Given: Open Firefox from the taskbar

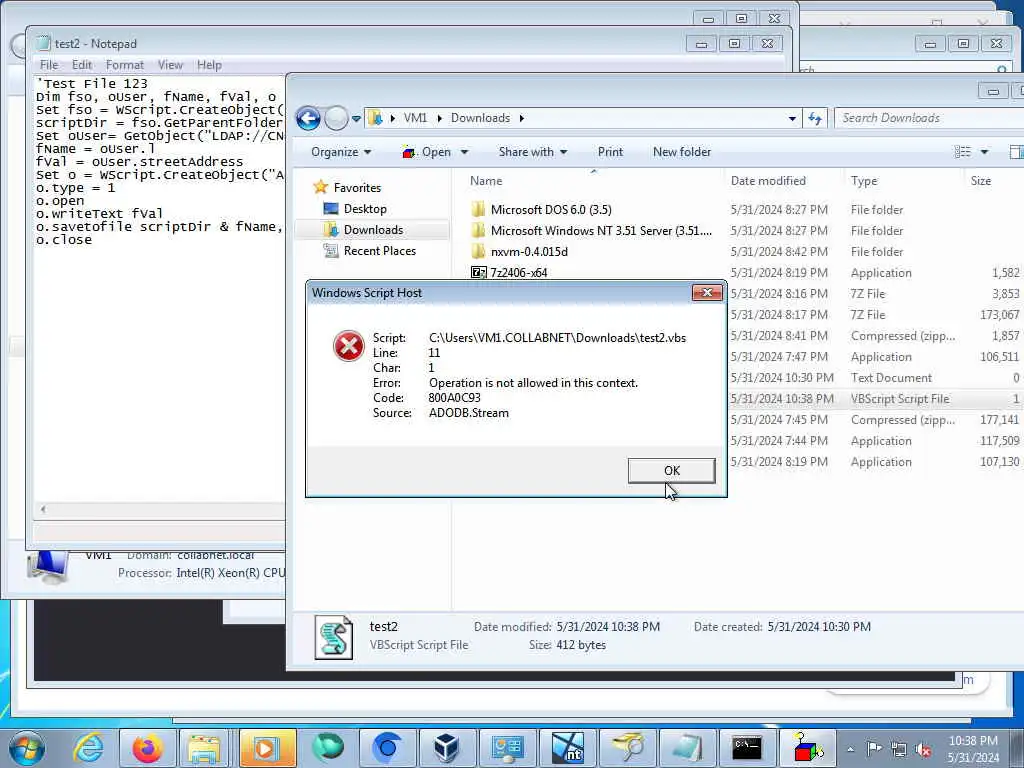Looking at the screenshot, I should (x=148, y=748).
